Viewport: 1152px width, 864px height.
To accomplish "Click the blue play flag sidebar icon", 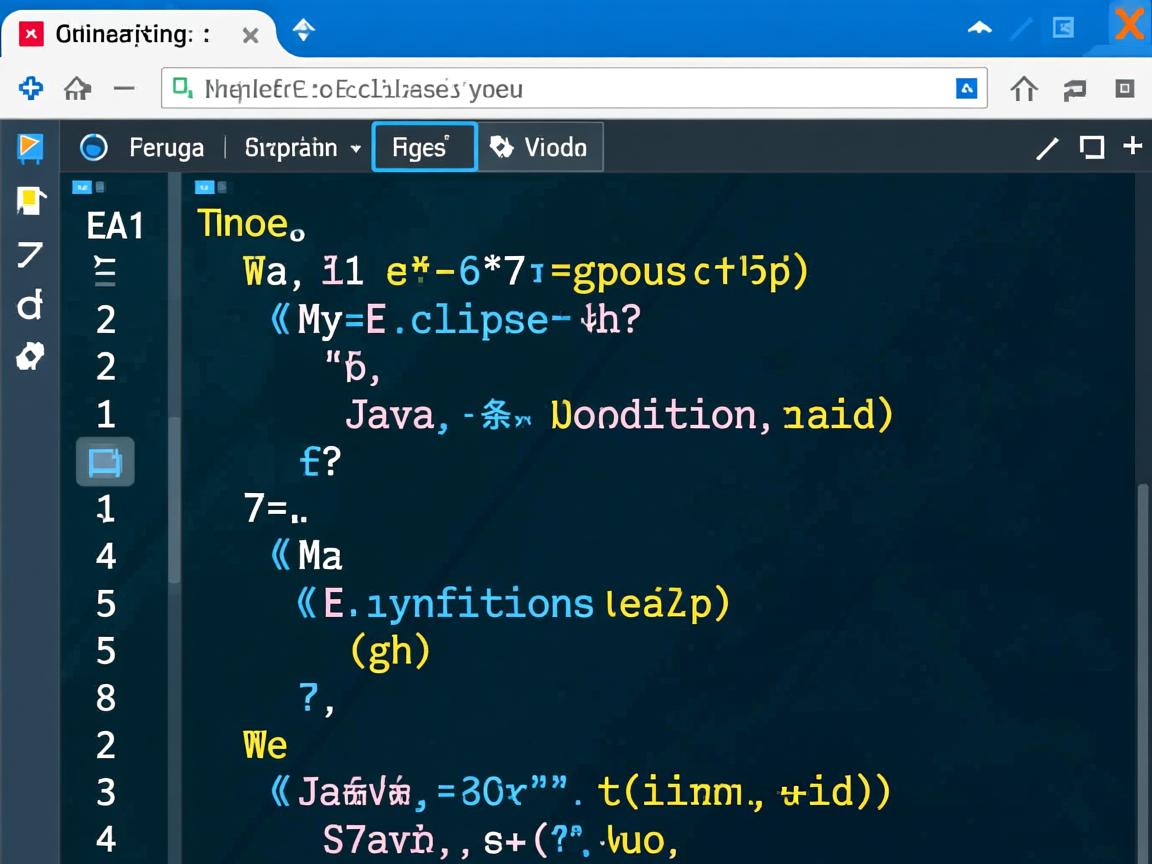I will (30, 148).
